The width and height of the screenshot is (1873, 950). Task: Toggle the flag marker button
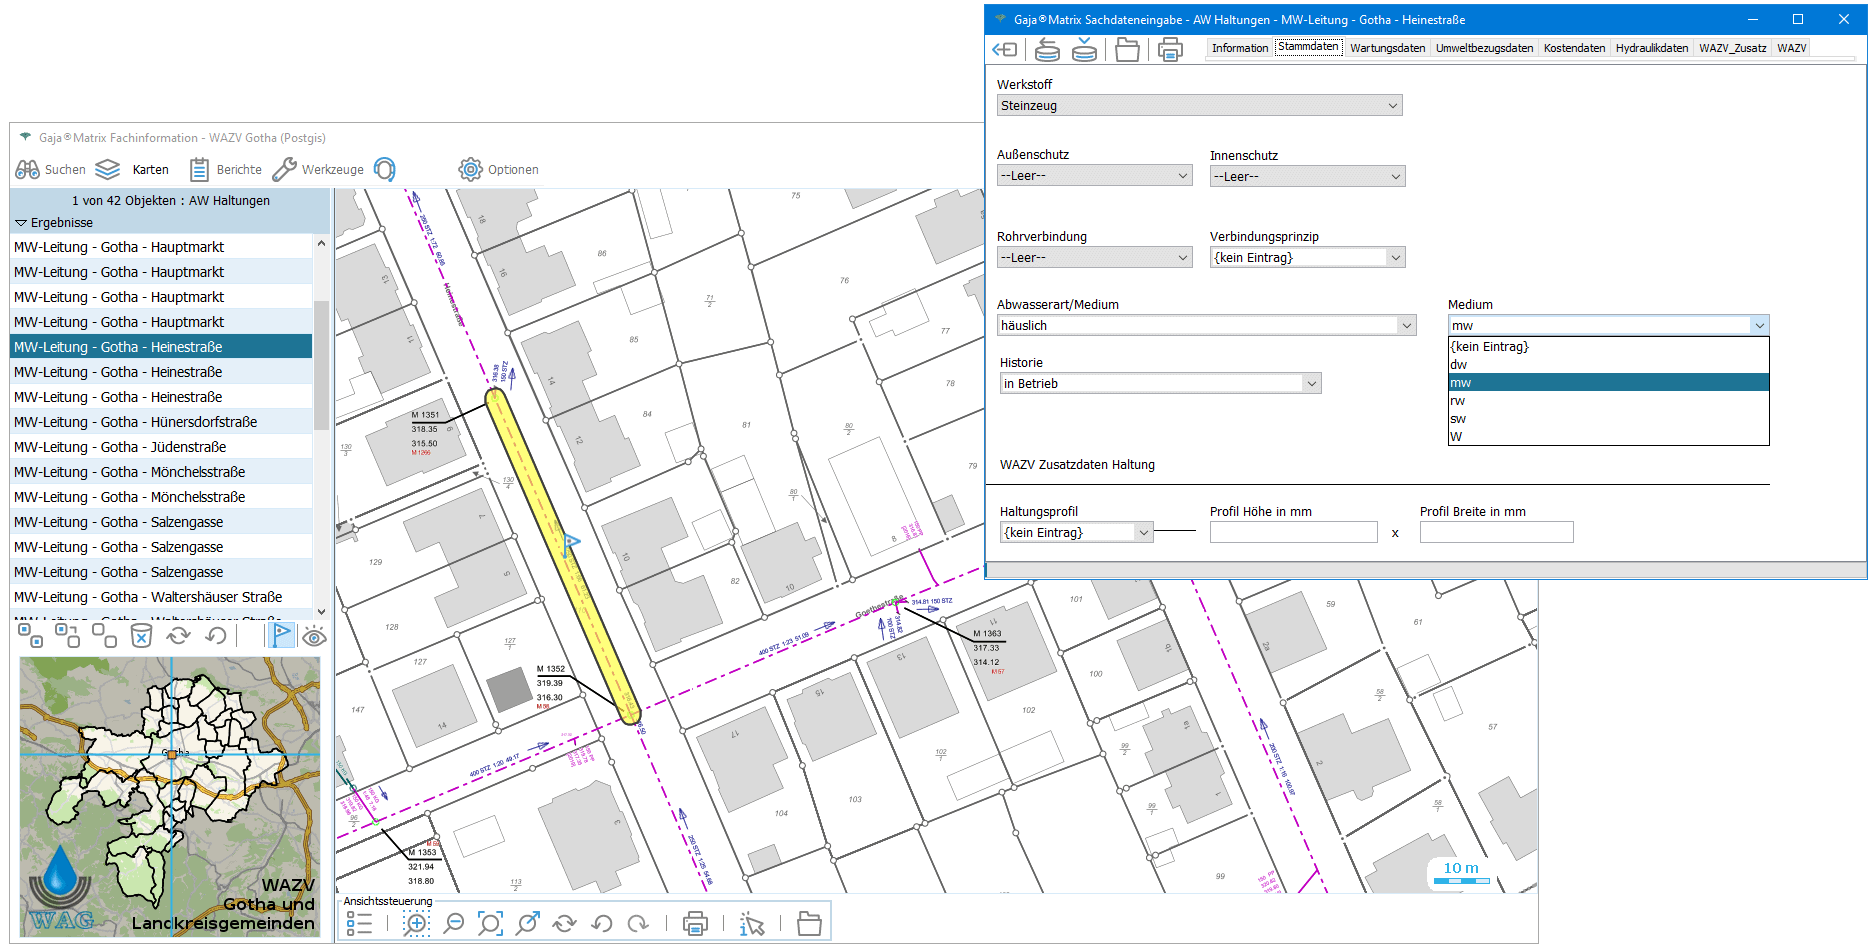click(282, 635)
